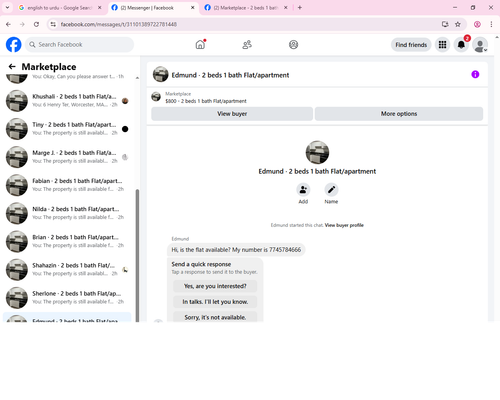Send quick reply Sorry, it's not available.

click(x=215, y=317)
